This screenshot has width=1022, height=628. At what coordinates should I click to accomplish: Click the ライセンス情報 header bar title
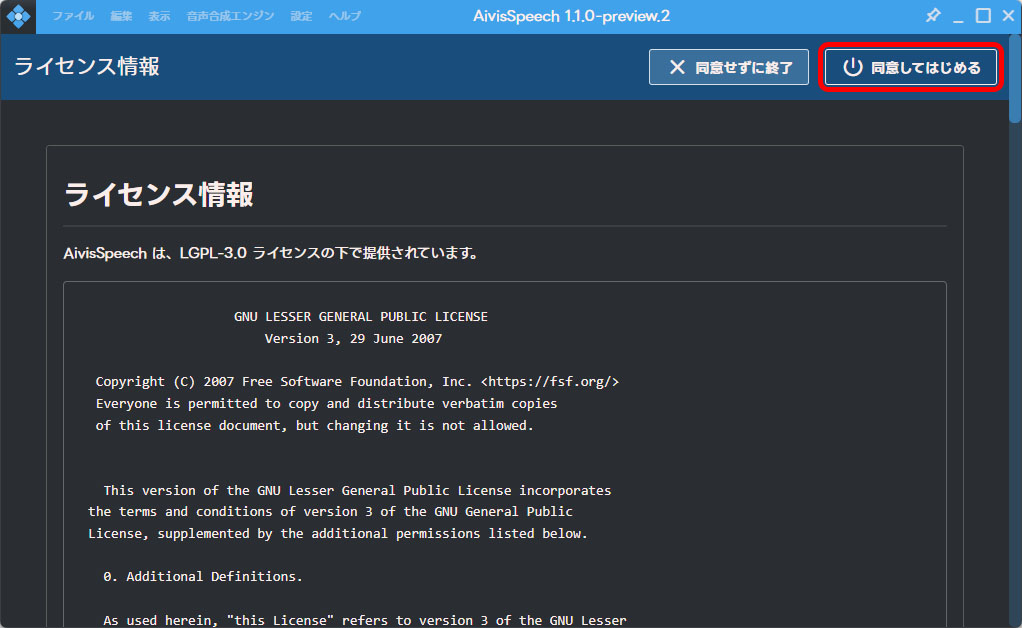[87, 66]
